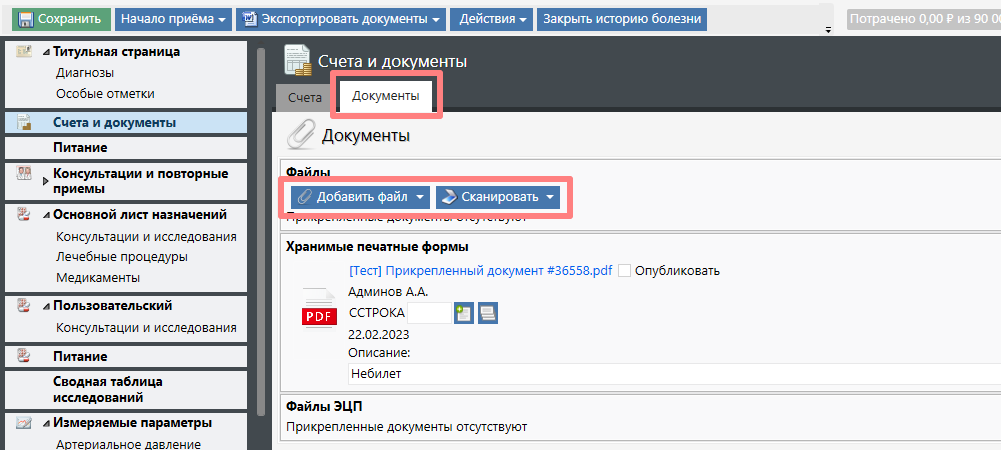Open the Прикрепленный документ #36558.pdf link
Image resolution: width=1001 pixels, height=450 pixels.
point(480,271)
